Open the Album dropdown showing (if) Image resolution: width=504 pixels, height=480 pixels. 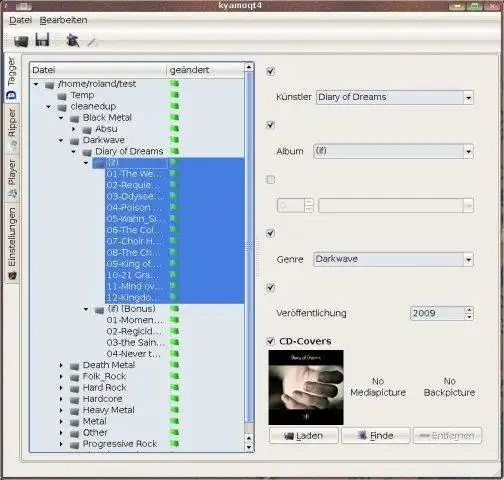393,151
